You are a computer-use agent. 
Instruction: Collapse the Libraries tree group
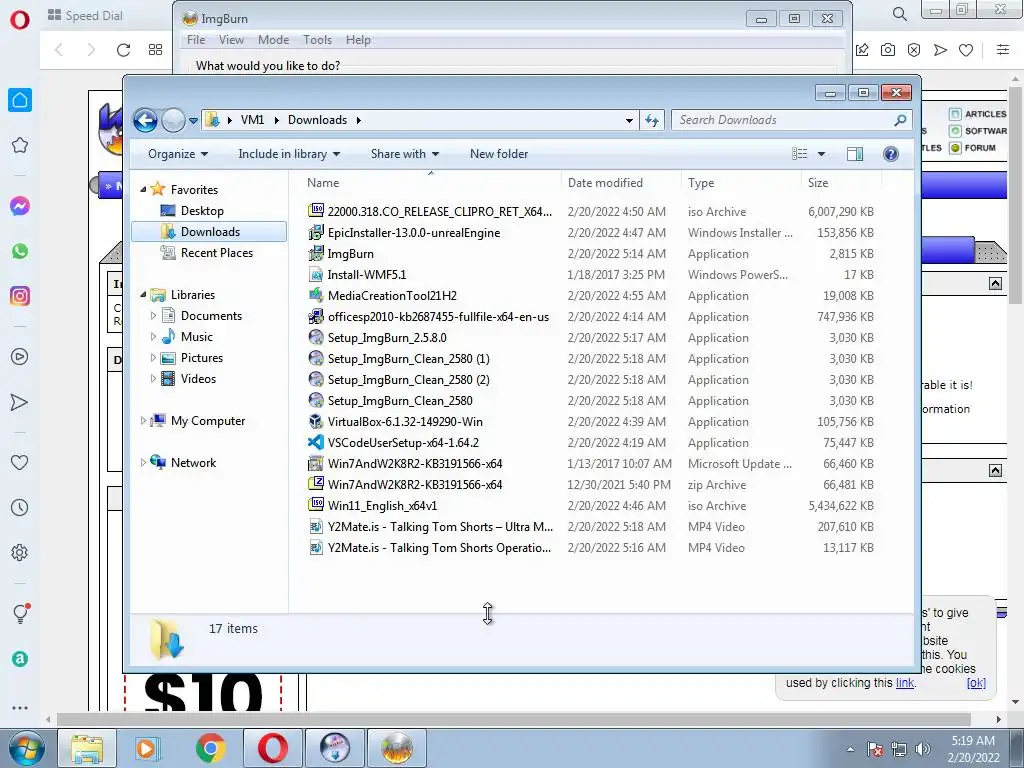143,295
